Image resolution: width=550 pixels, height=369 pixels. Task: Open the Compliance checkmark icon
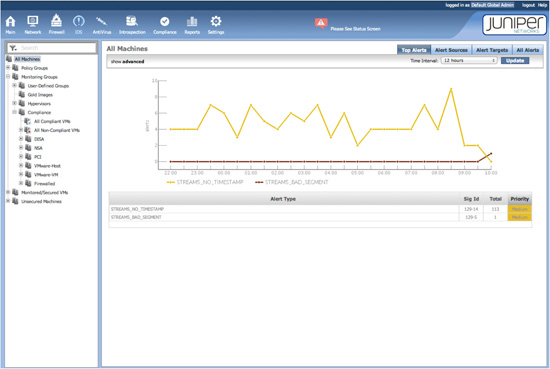tap(165, 22)
